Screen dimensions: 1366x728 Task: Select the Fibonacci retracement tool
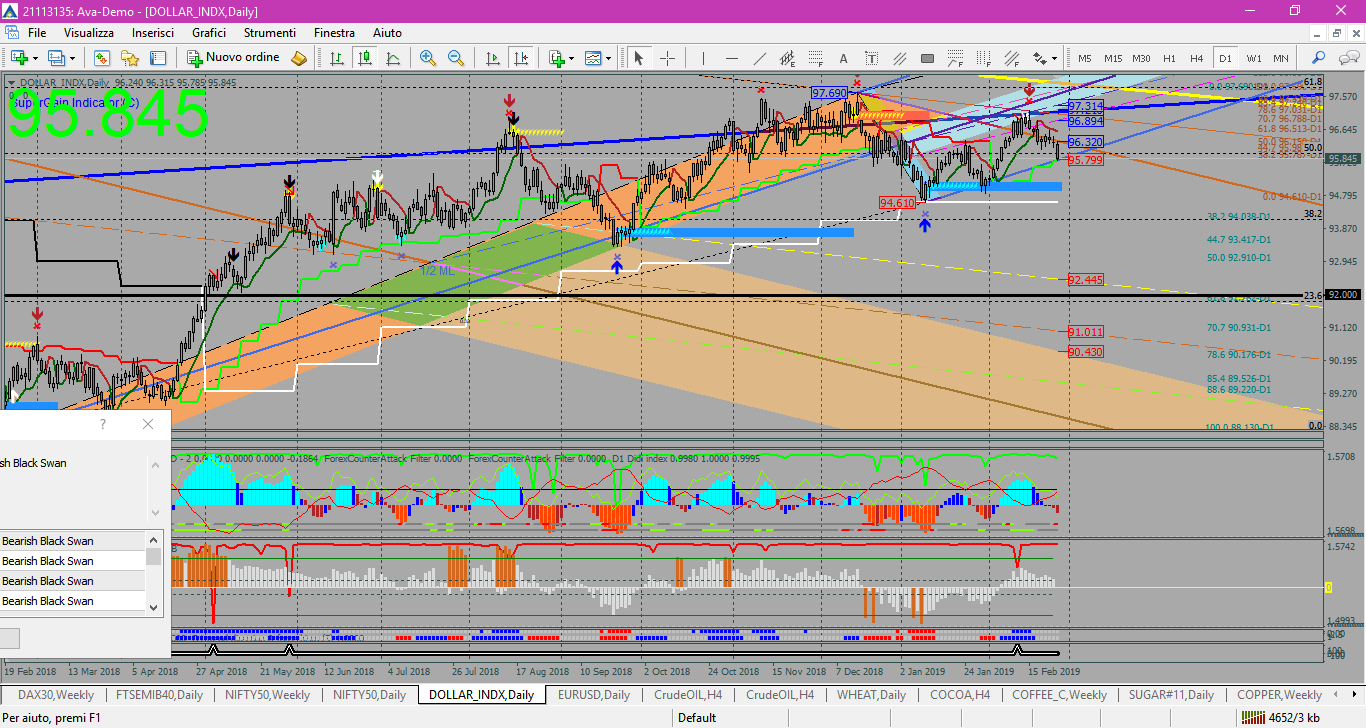click(815, 58)
